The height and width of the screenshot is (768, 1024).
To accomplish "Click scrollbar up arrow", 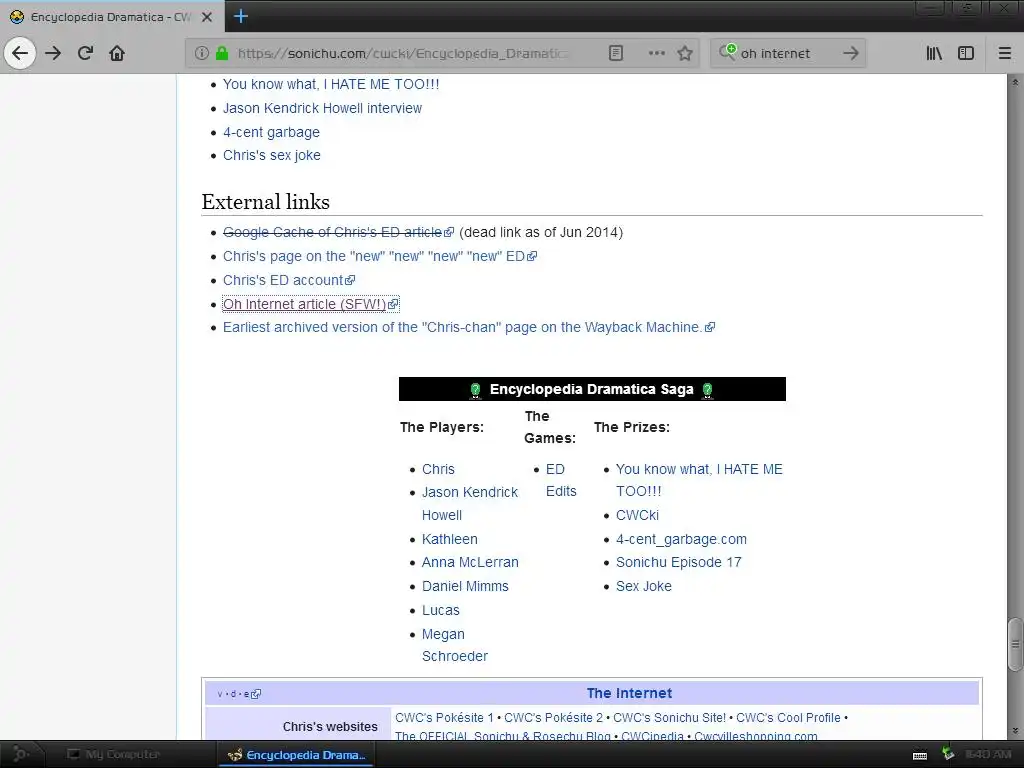I will point(1015,82).
